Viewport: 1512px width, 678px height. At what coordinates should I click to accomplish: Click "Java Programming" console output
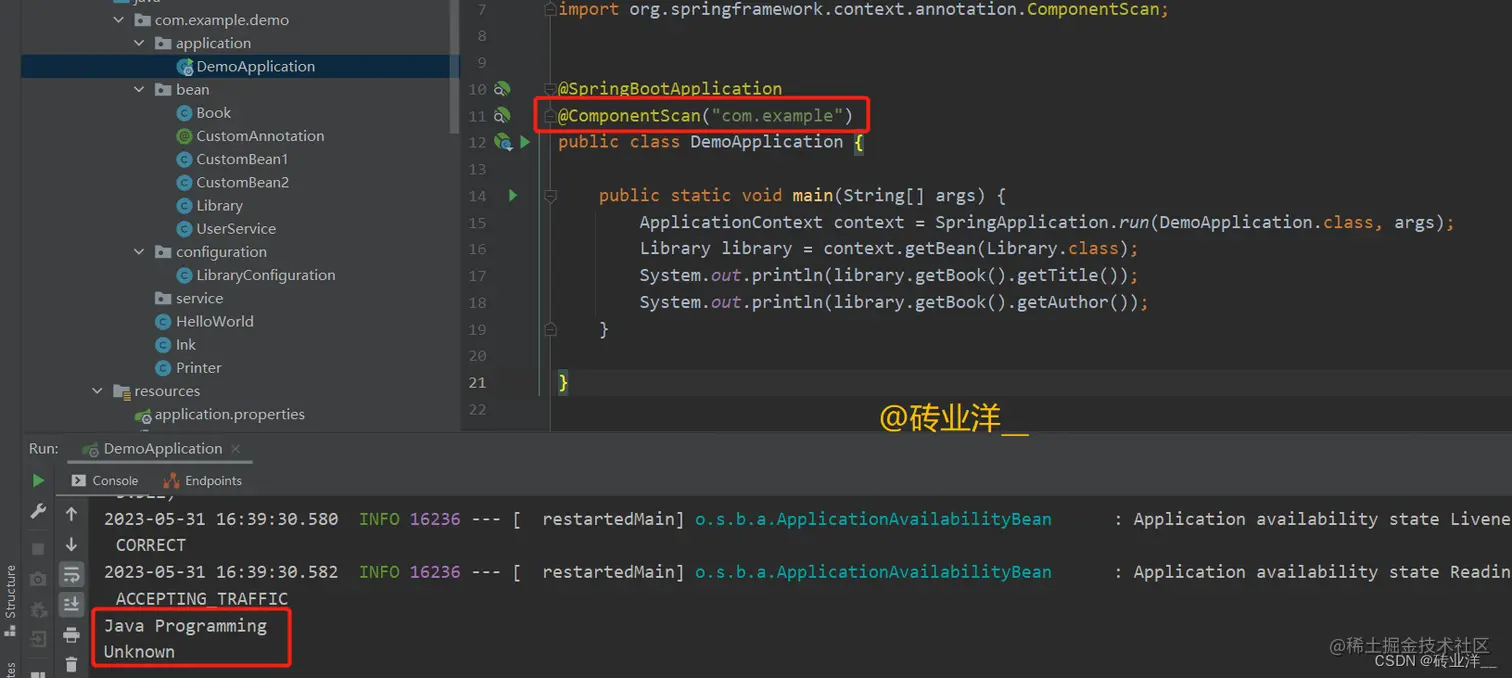pos(185,626)
